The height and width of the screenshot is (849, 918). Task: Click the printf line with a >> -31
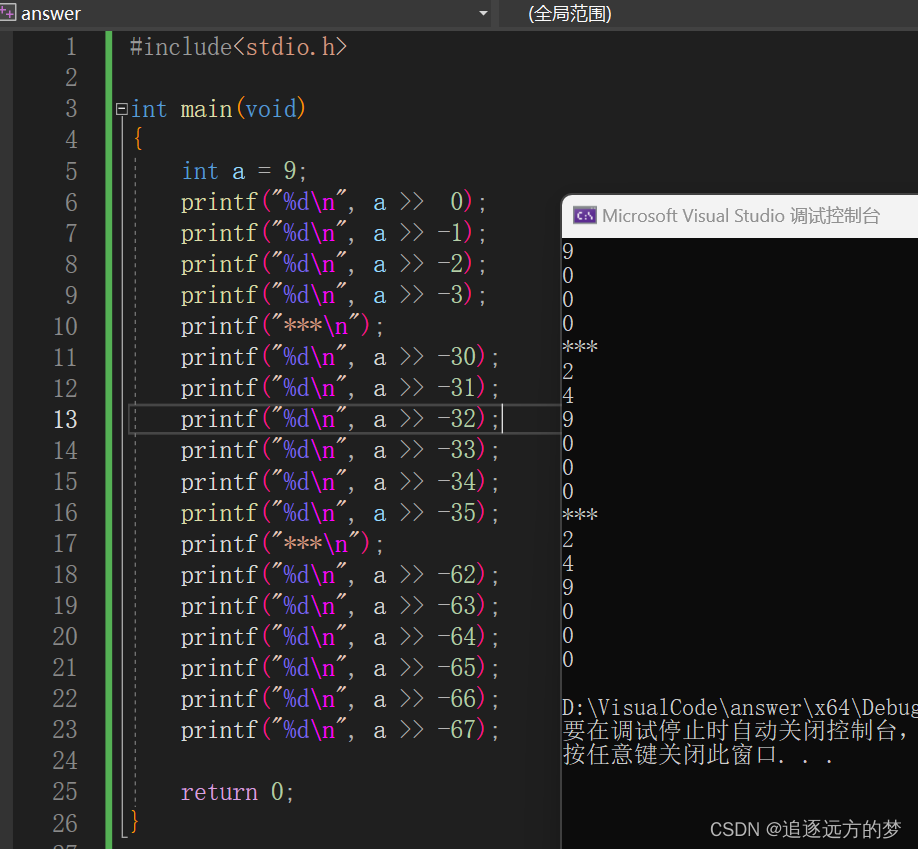(x=340, y=389)
